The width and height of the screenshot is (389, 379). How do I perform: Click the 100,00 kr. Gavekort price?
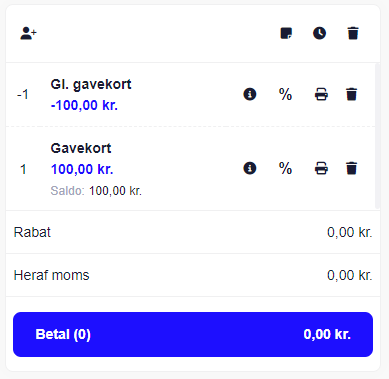(82, 169)
